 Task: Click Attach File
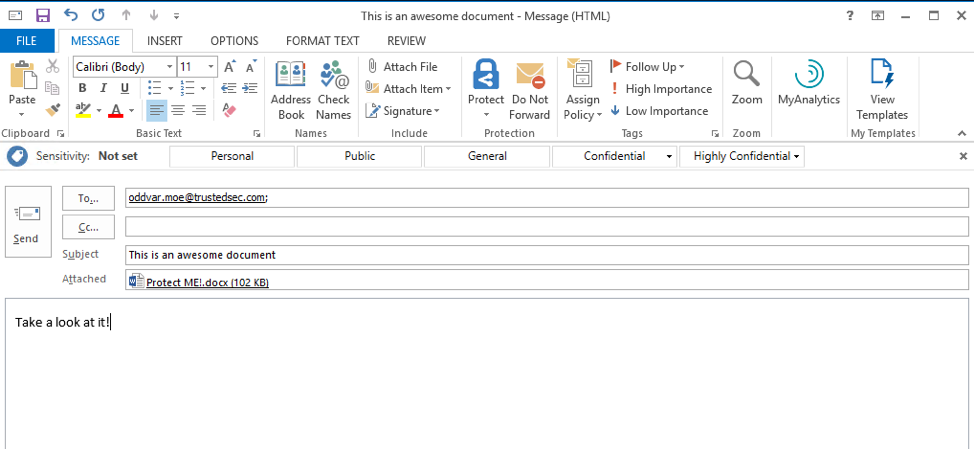403,66
